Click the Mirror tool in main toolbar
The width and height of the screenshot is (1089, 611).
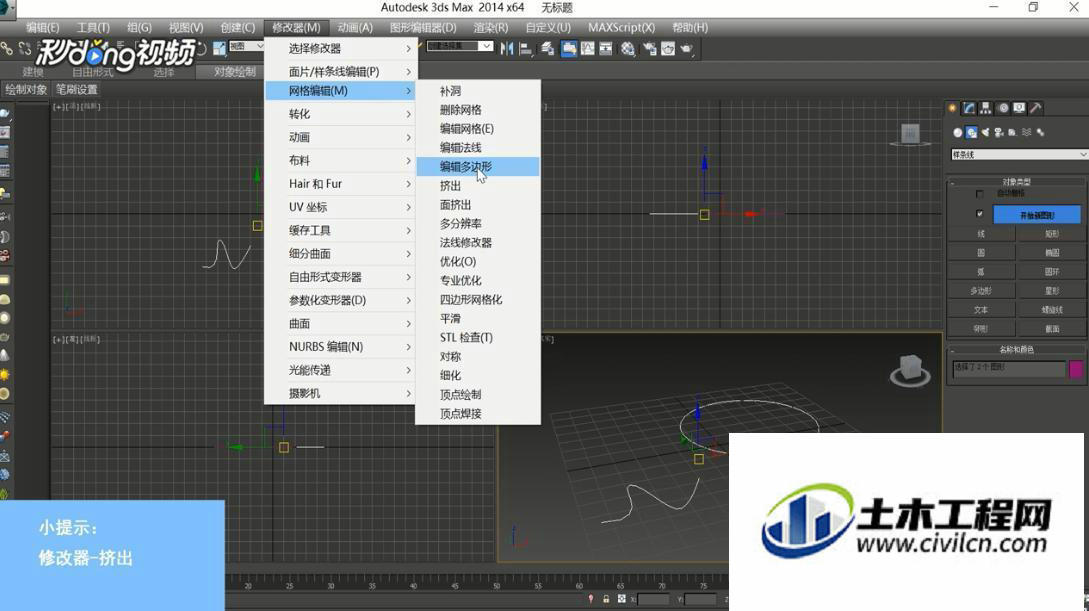(507, 49)
